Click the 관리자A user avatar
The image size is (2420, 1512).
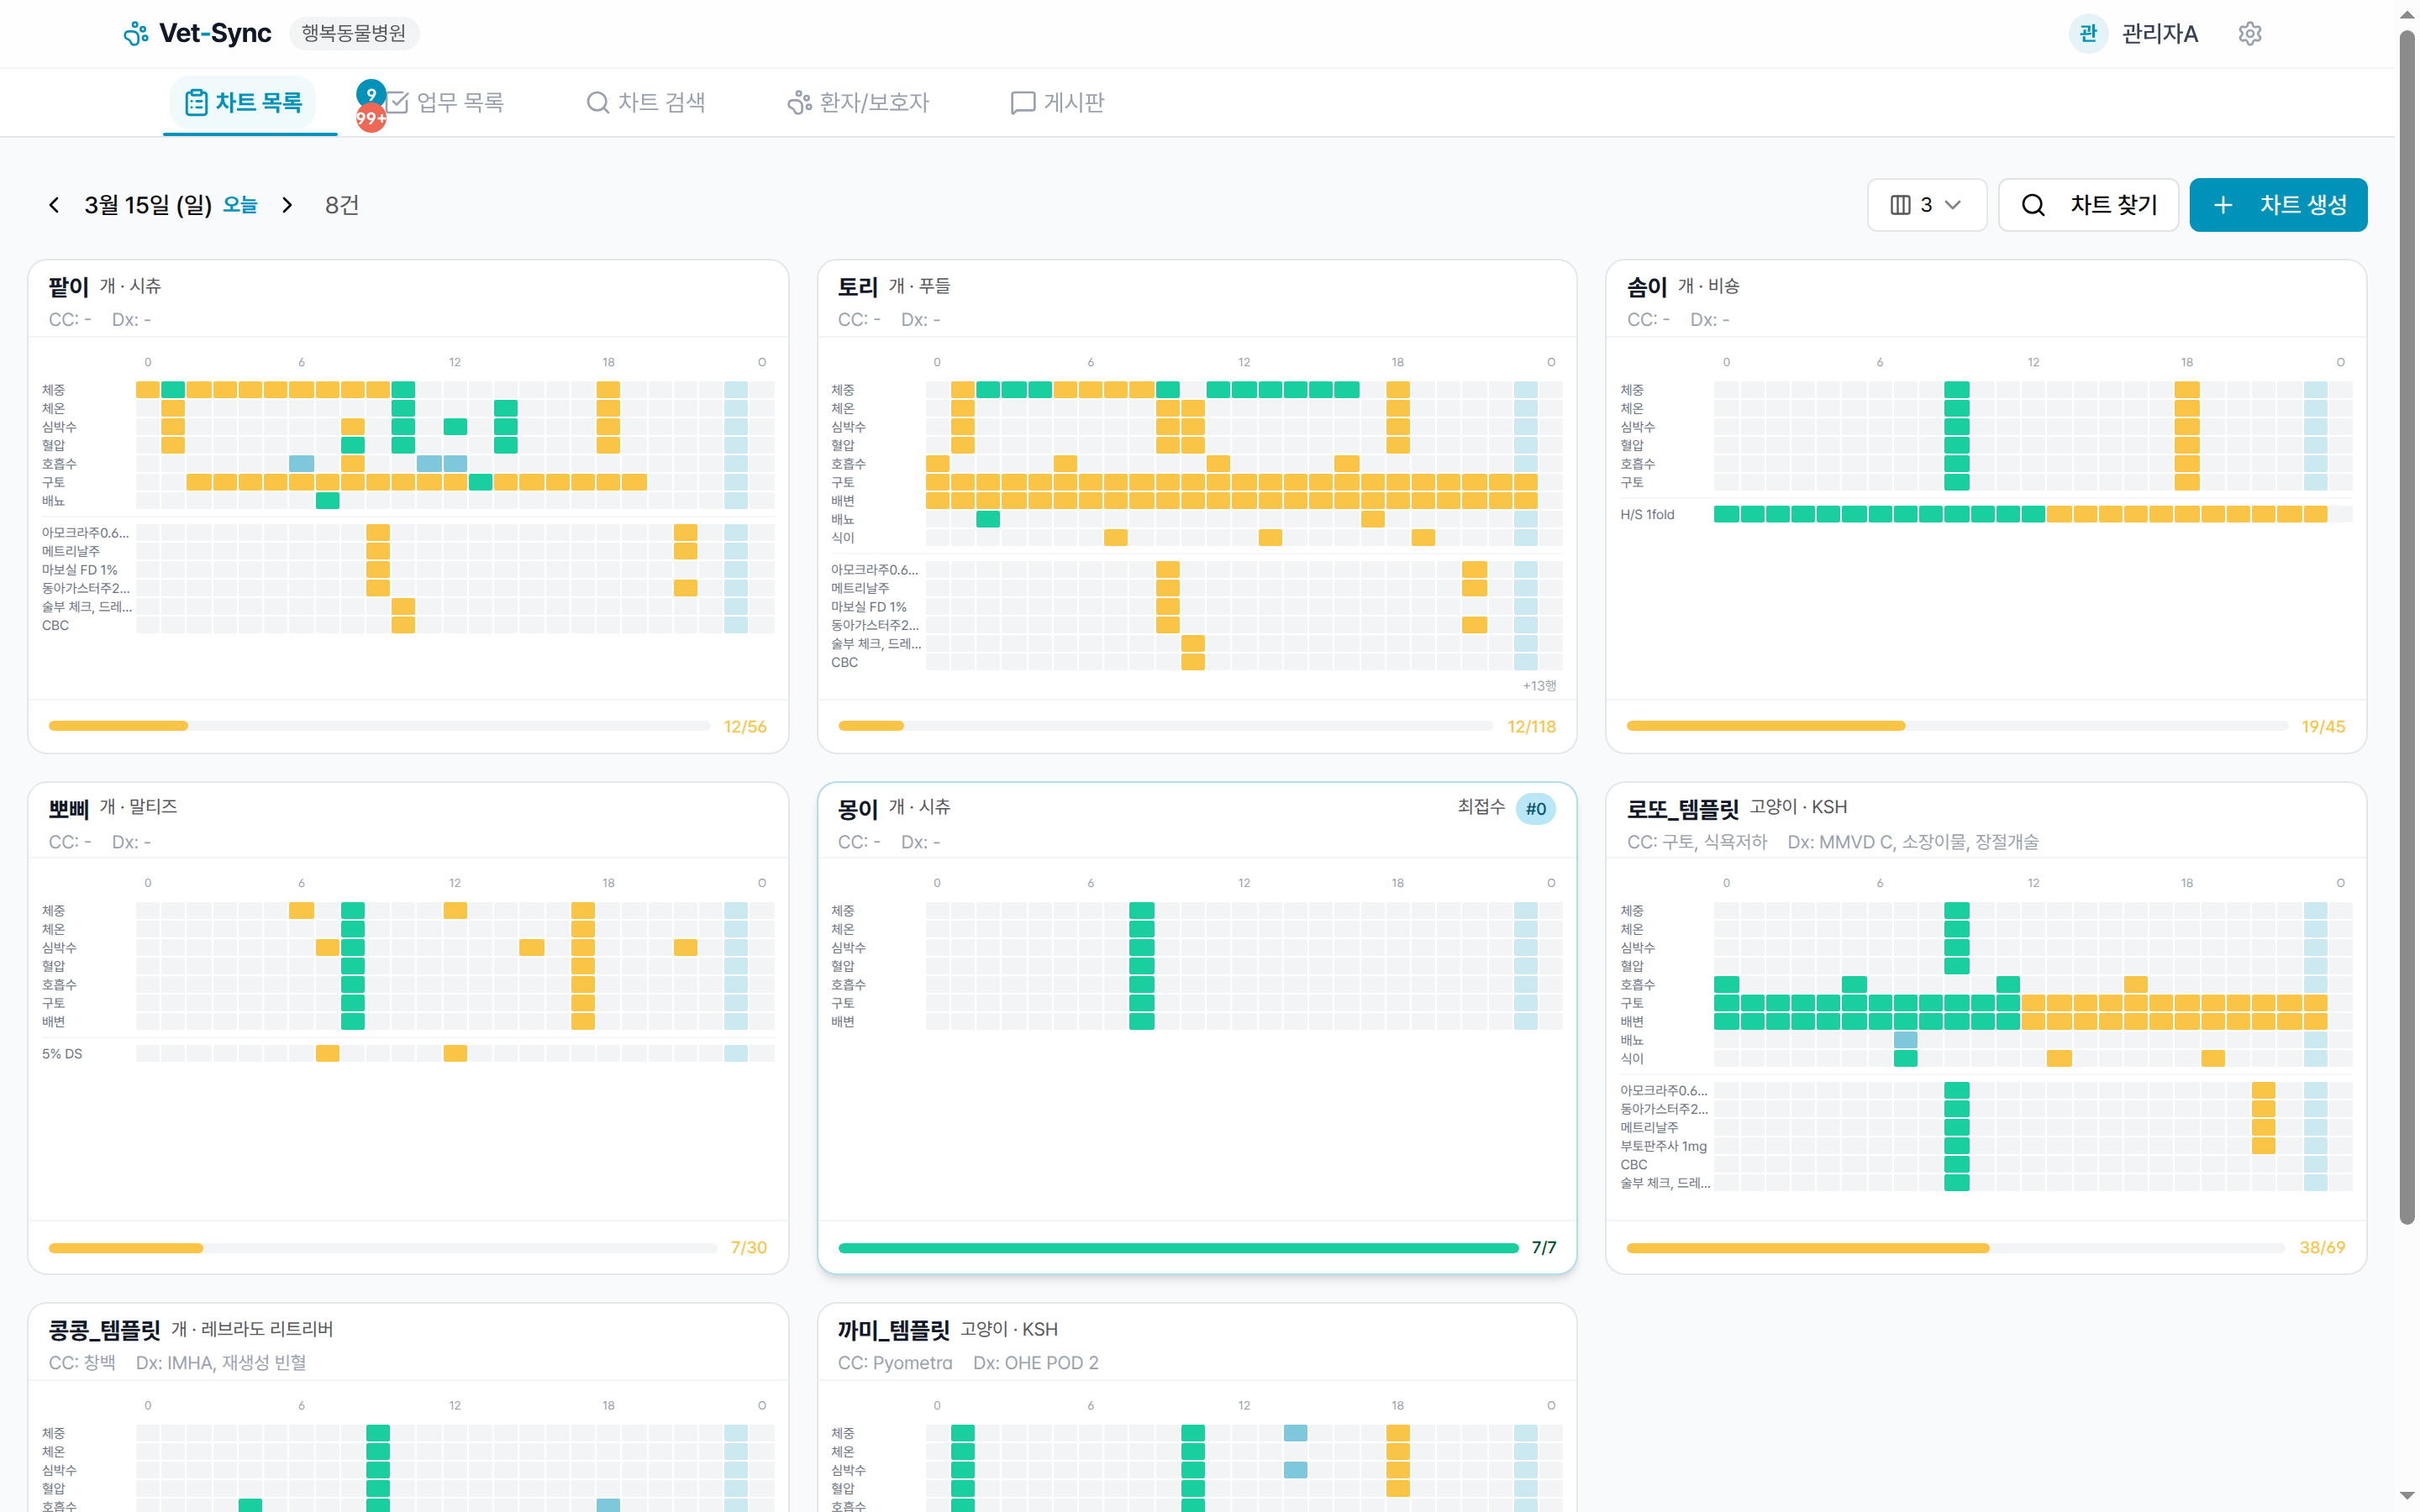tap(2087, 34)
